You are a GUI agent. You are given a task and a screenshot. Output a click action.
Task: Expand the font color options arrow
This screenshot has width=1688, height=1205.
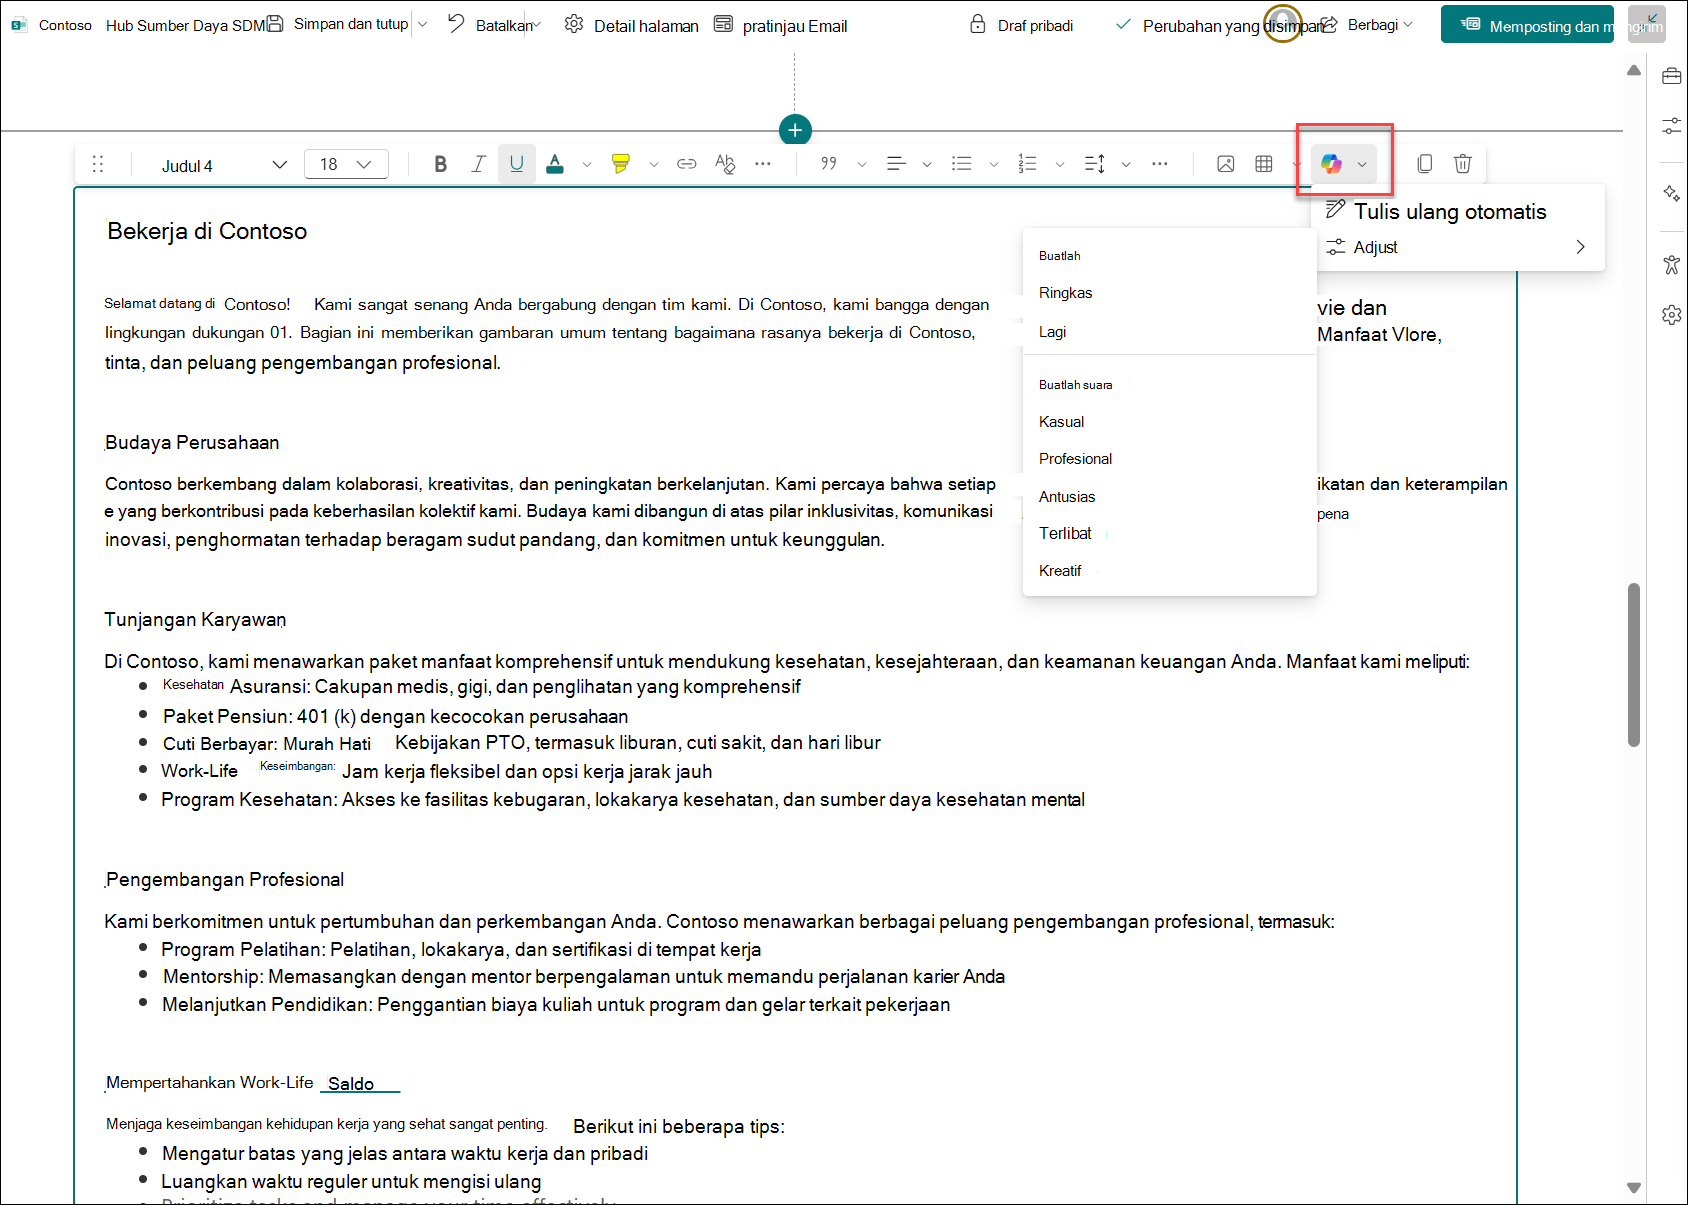(587, 164)
